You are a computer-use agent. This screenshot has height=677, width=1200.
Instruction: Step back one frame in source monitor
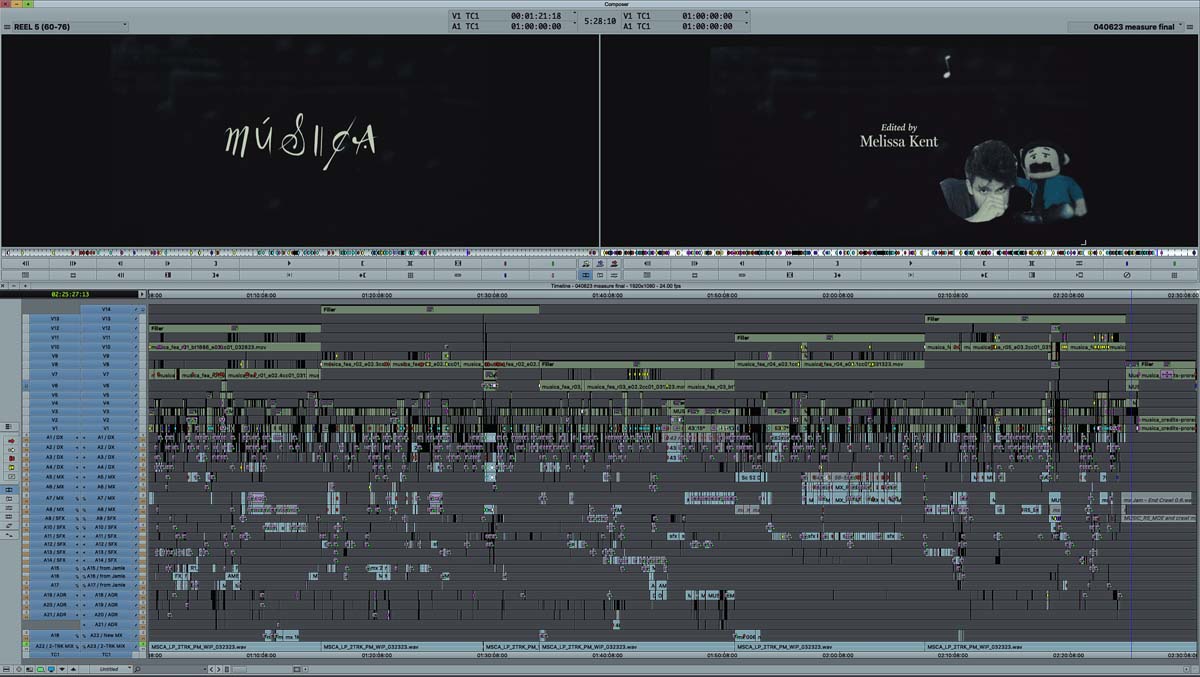(120, 262)
